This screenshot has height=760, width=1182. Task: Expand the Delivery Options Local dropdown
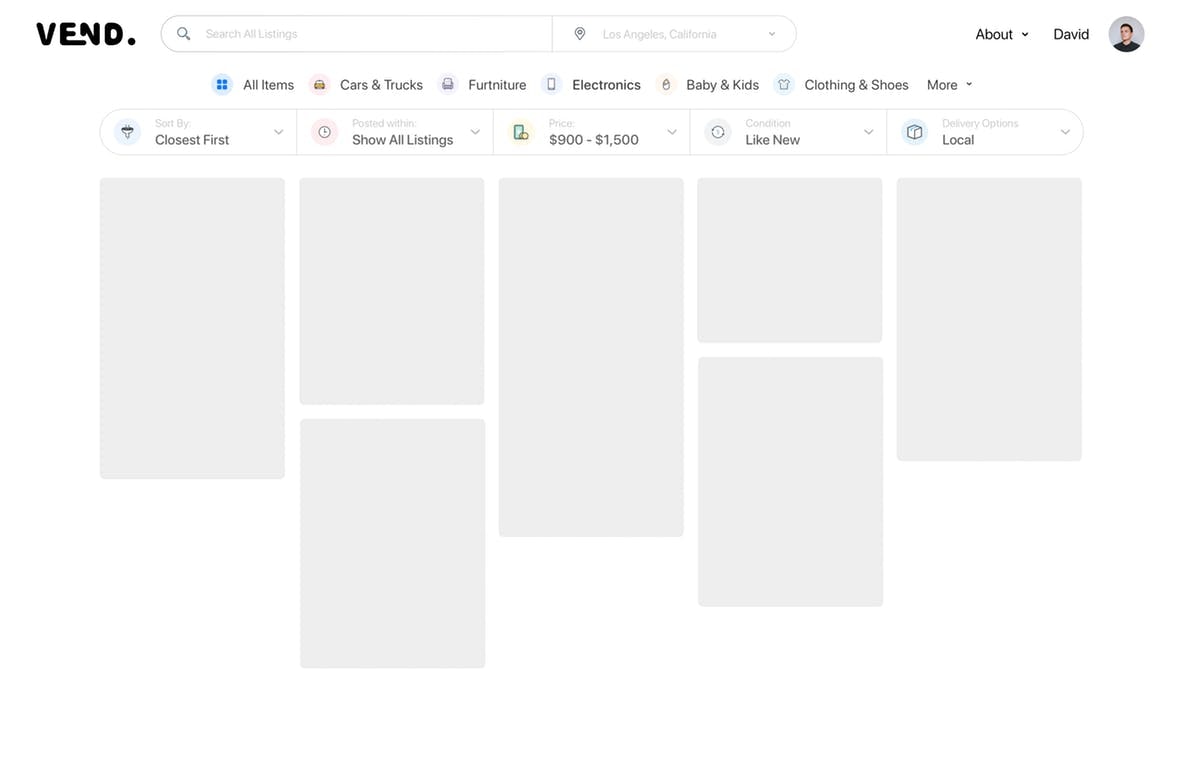pyautogui.click(x=984, y=132)
